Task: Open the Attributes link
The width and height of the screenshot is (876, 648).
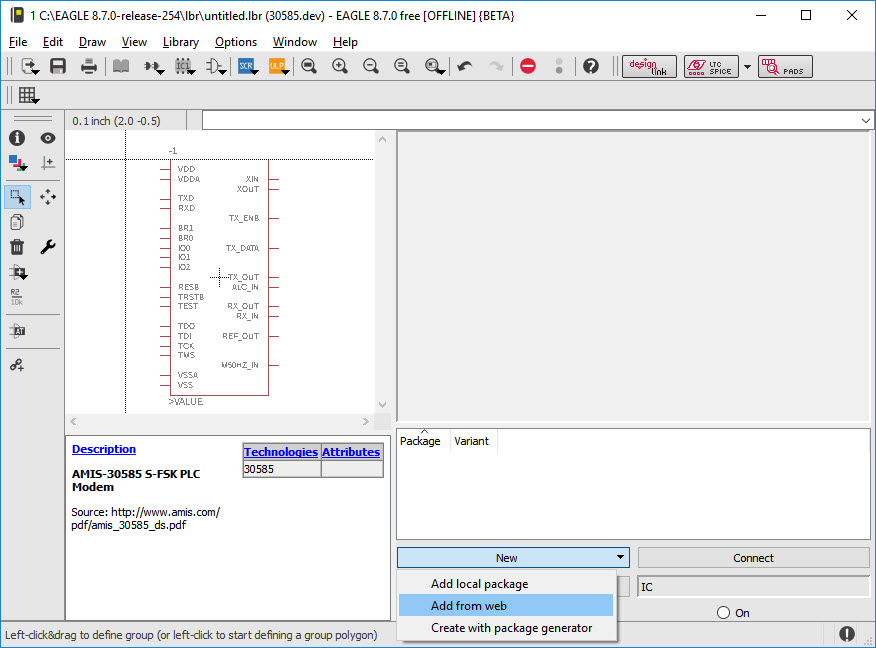Action: point(351,452)
